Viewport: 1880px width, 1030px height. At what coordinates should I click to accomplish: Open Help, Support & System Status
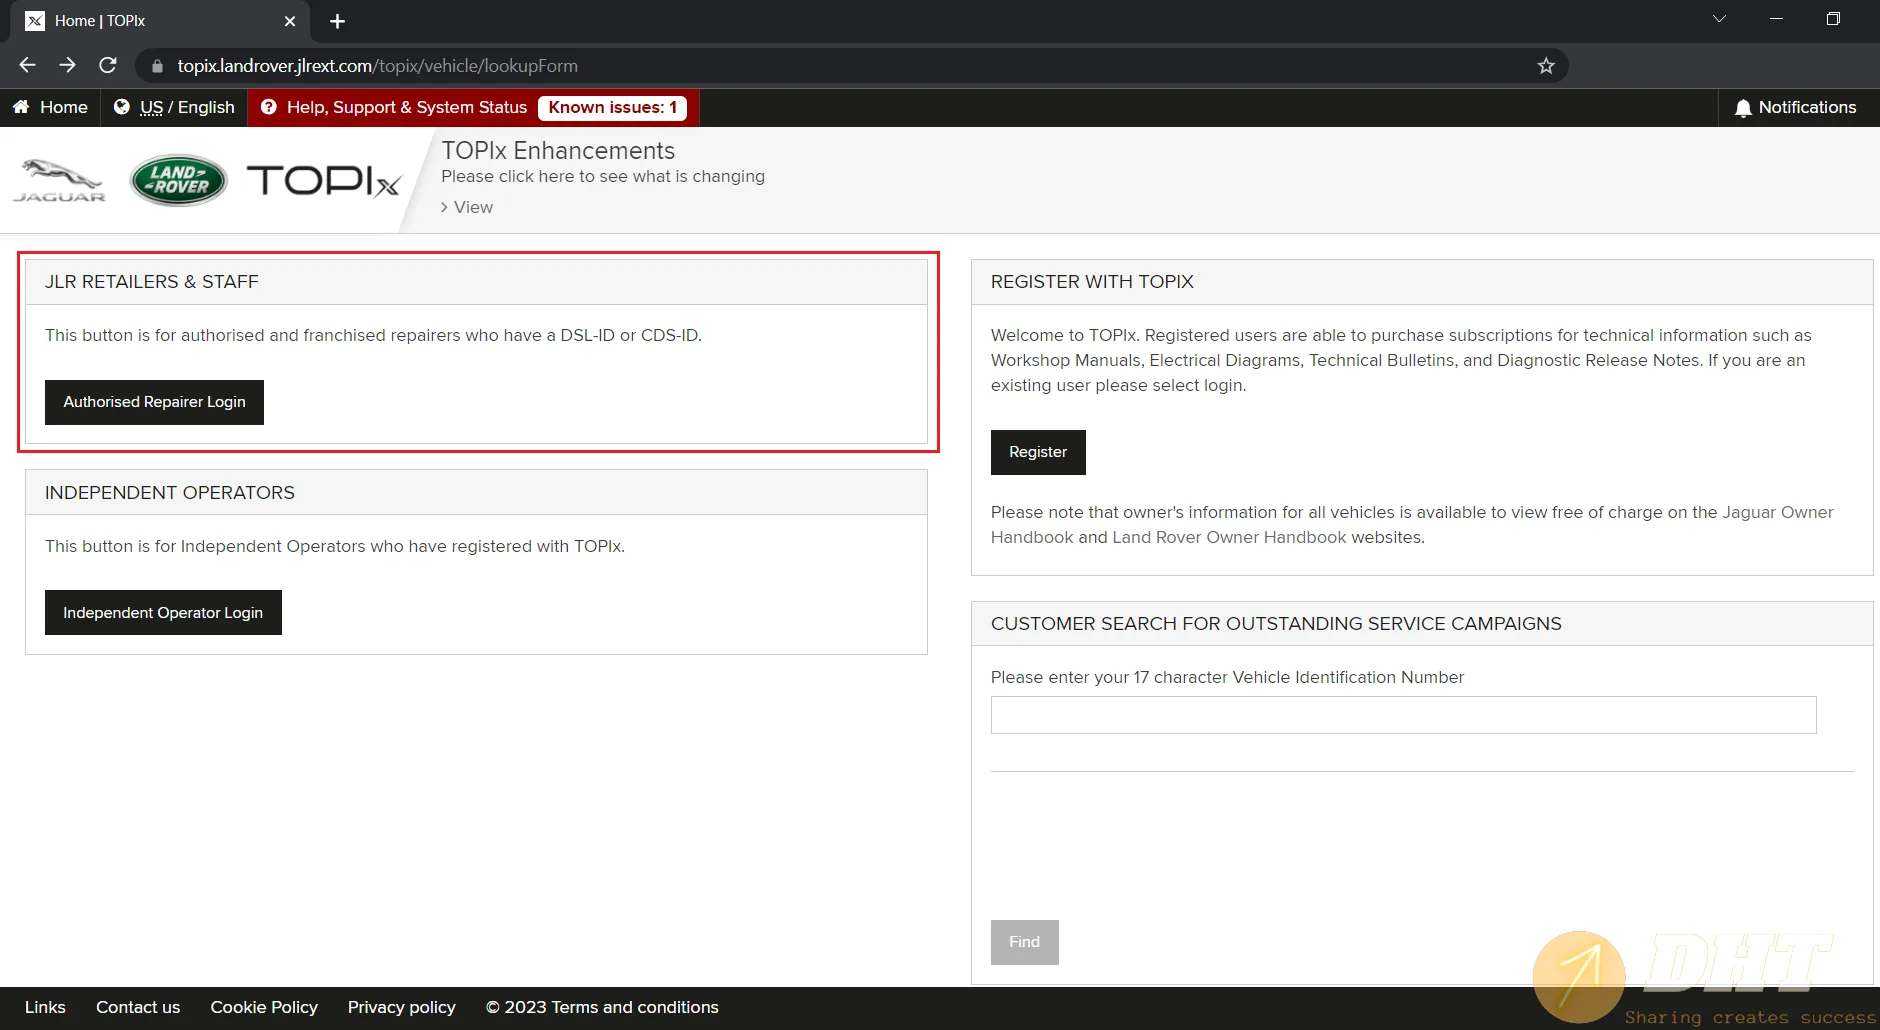[394, 107]
